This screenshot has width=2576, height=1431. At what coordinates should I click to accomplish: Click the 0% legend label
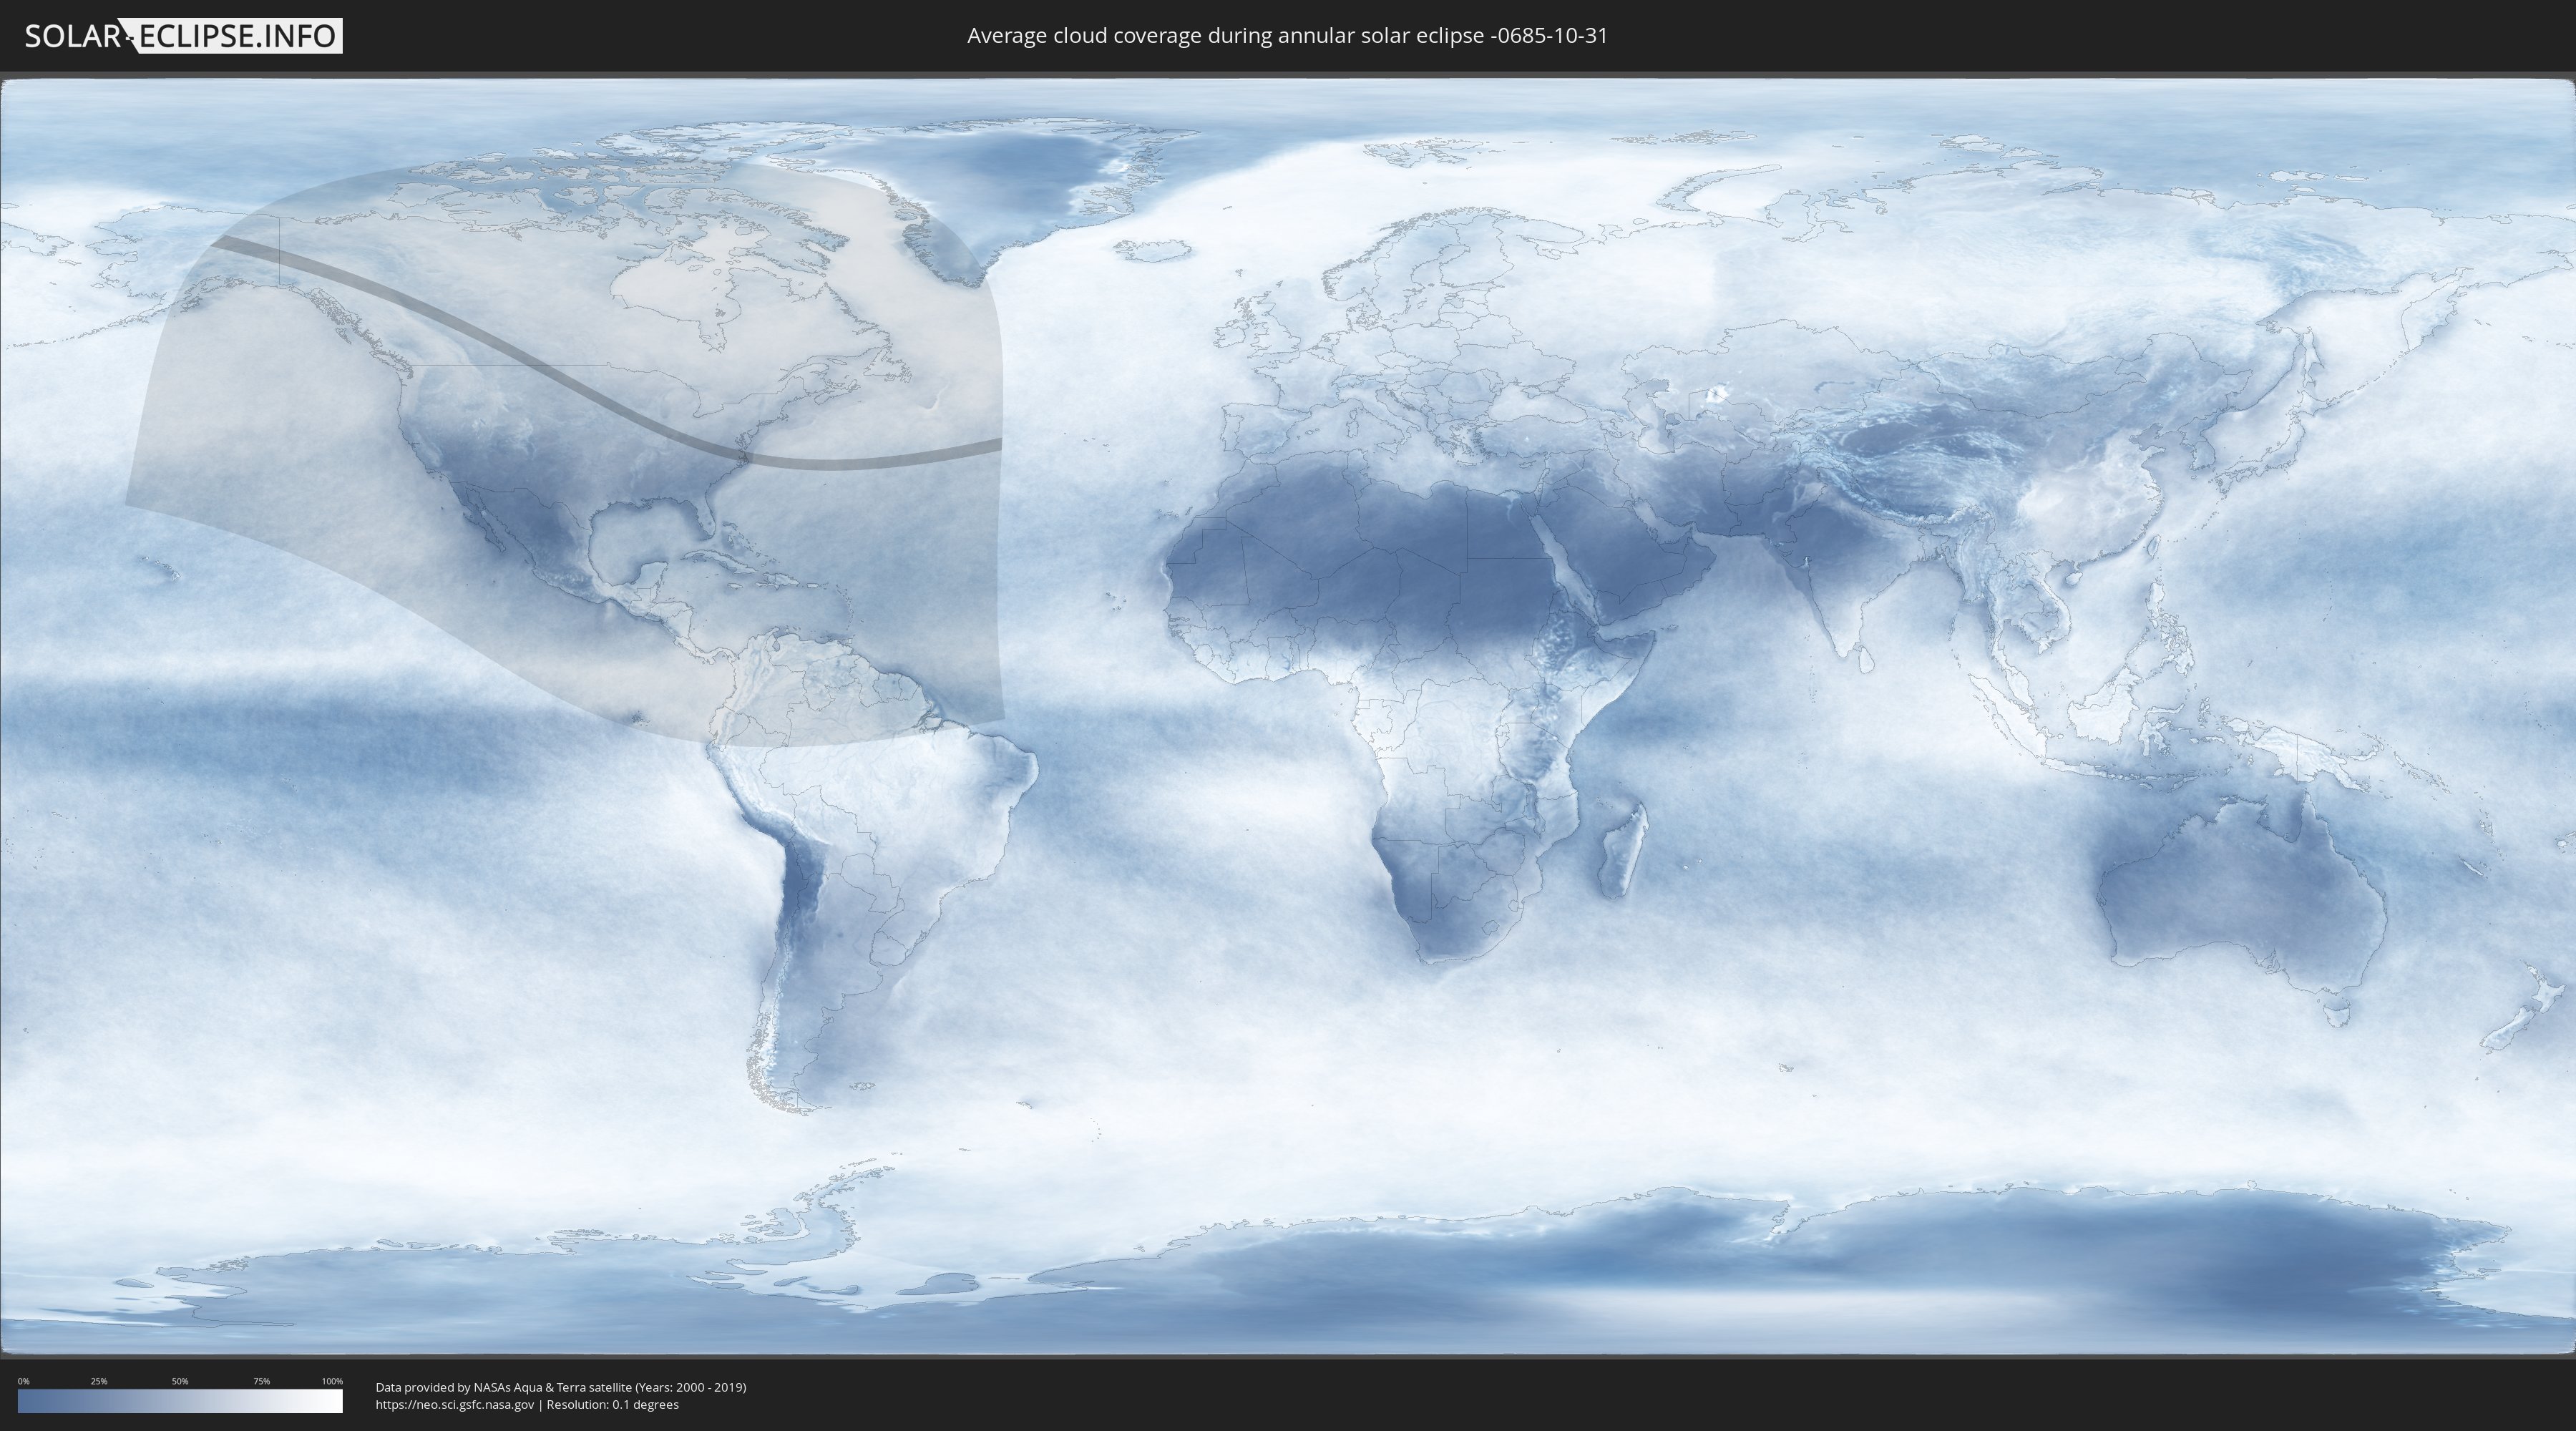[23, 1381]
